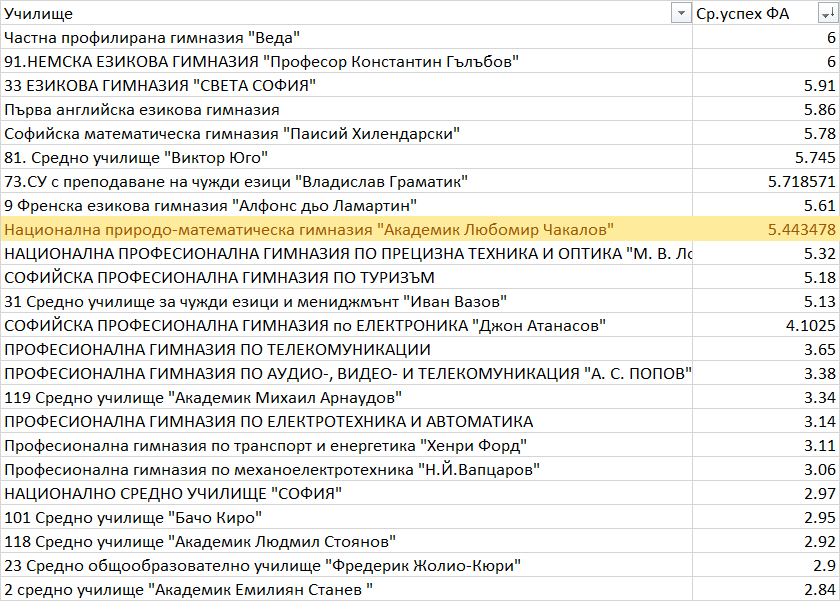Open the Ср.успех ФА sort filter dropdown

pos(827,13)
